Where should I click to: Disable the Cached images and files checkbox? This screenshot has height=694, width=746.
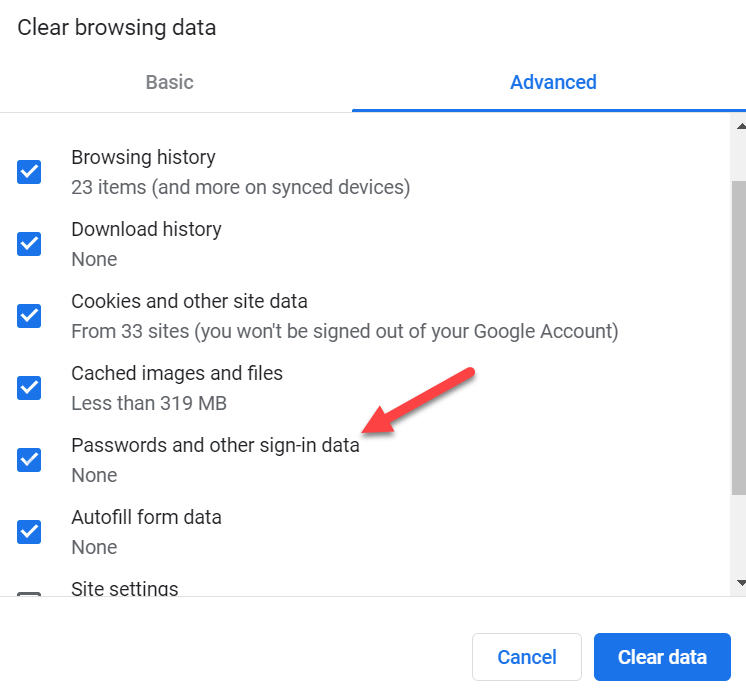pyautogui.click(x=29, y=388)
